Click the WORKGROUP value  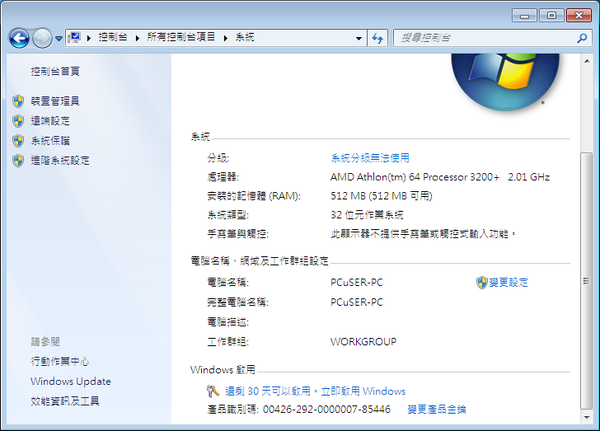(x=364, y=342)
